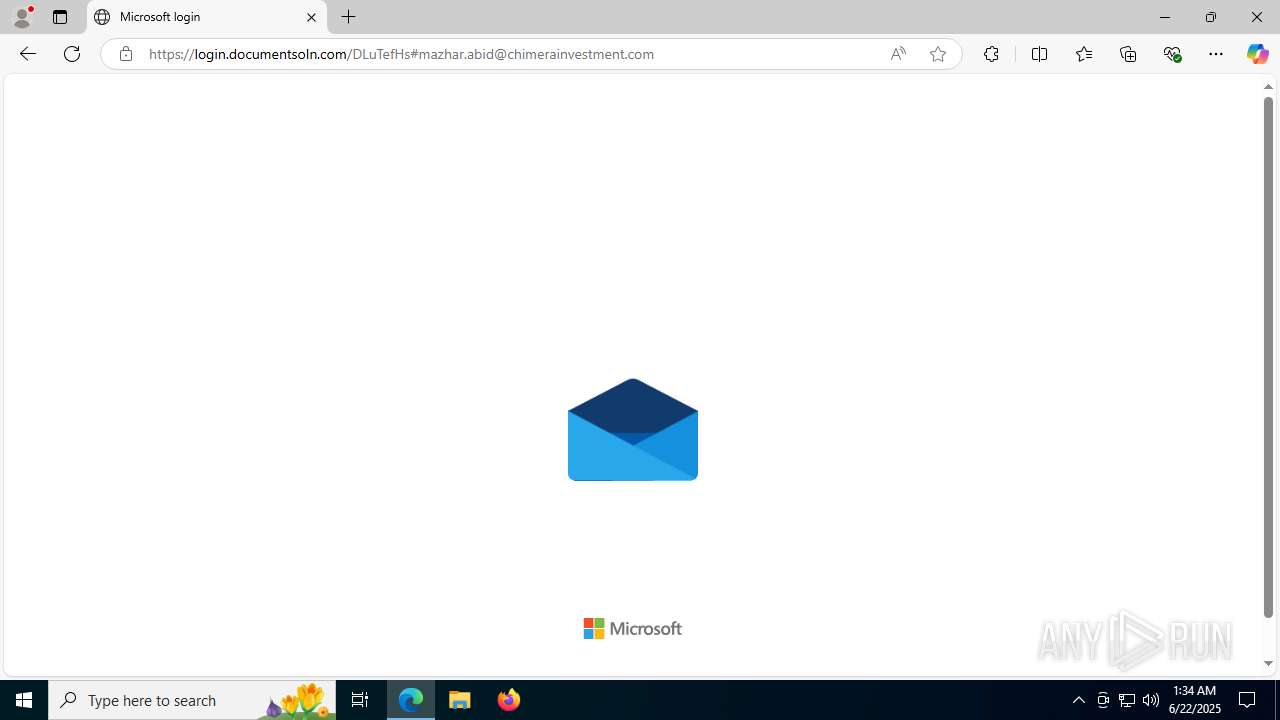Viewport: 1280px width, 720px height.
Task: Restore down the Edge window
Action: click(1211, 17)
